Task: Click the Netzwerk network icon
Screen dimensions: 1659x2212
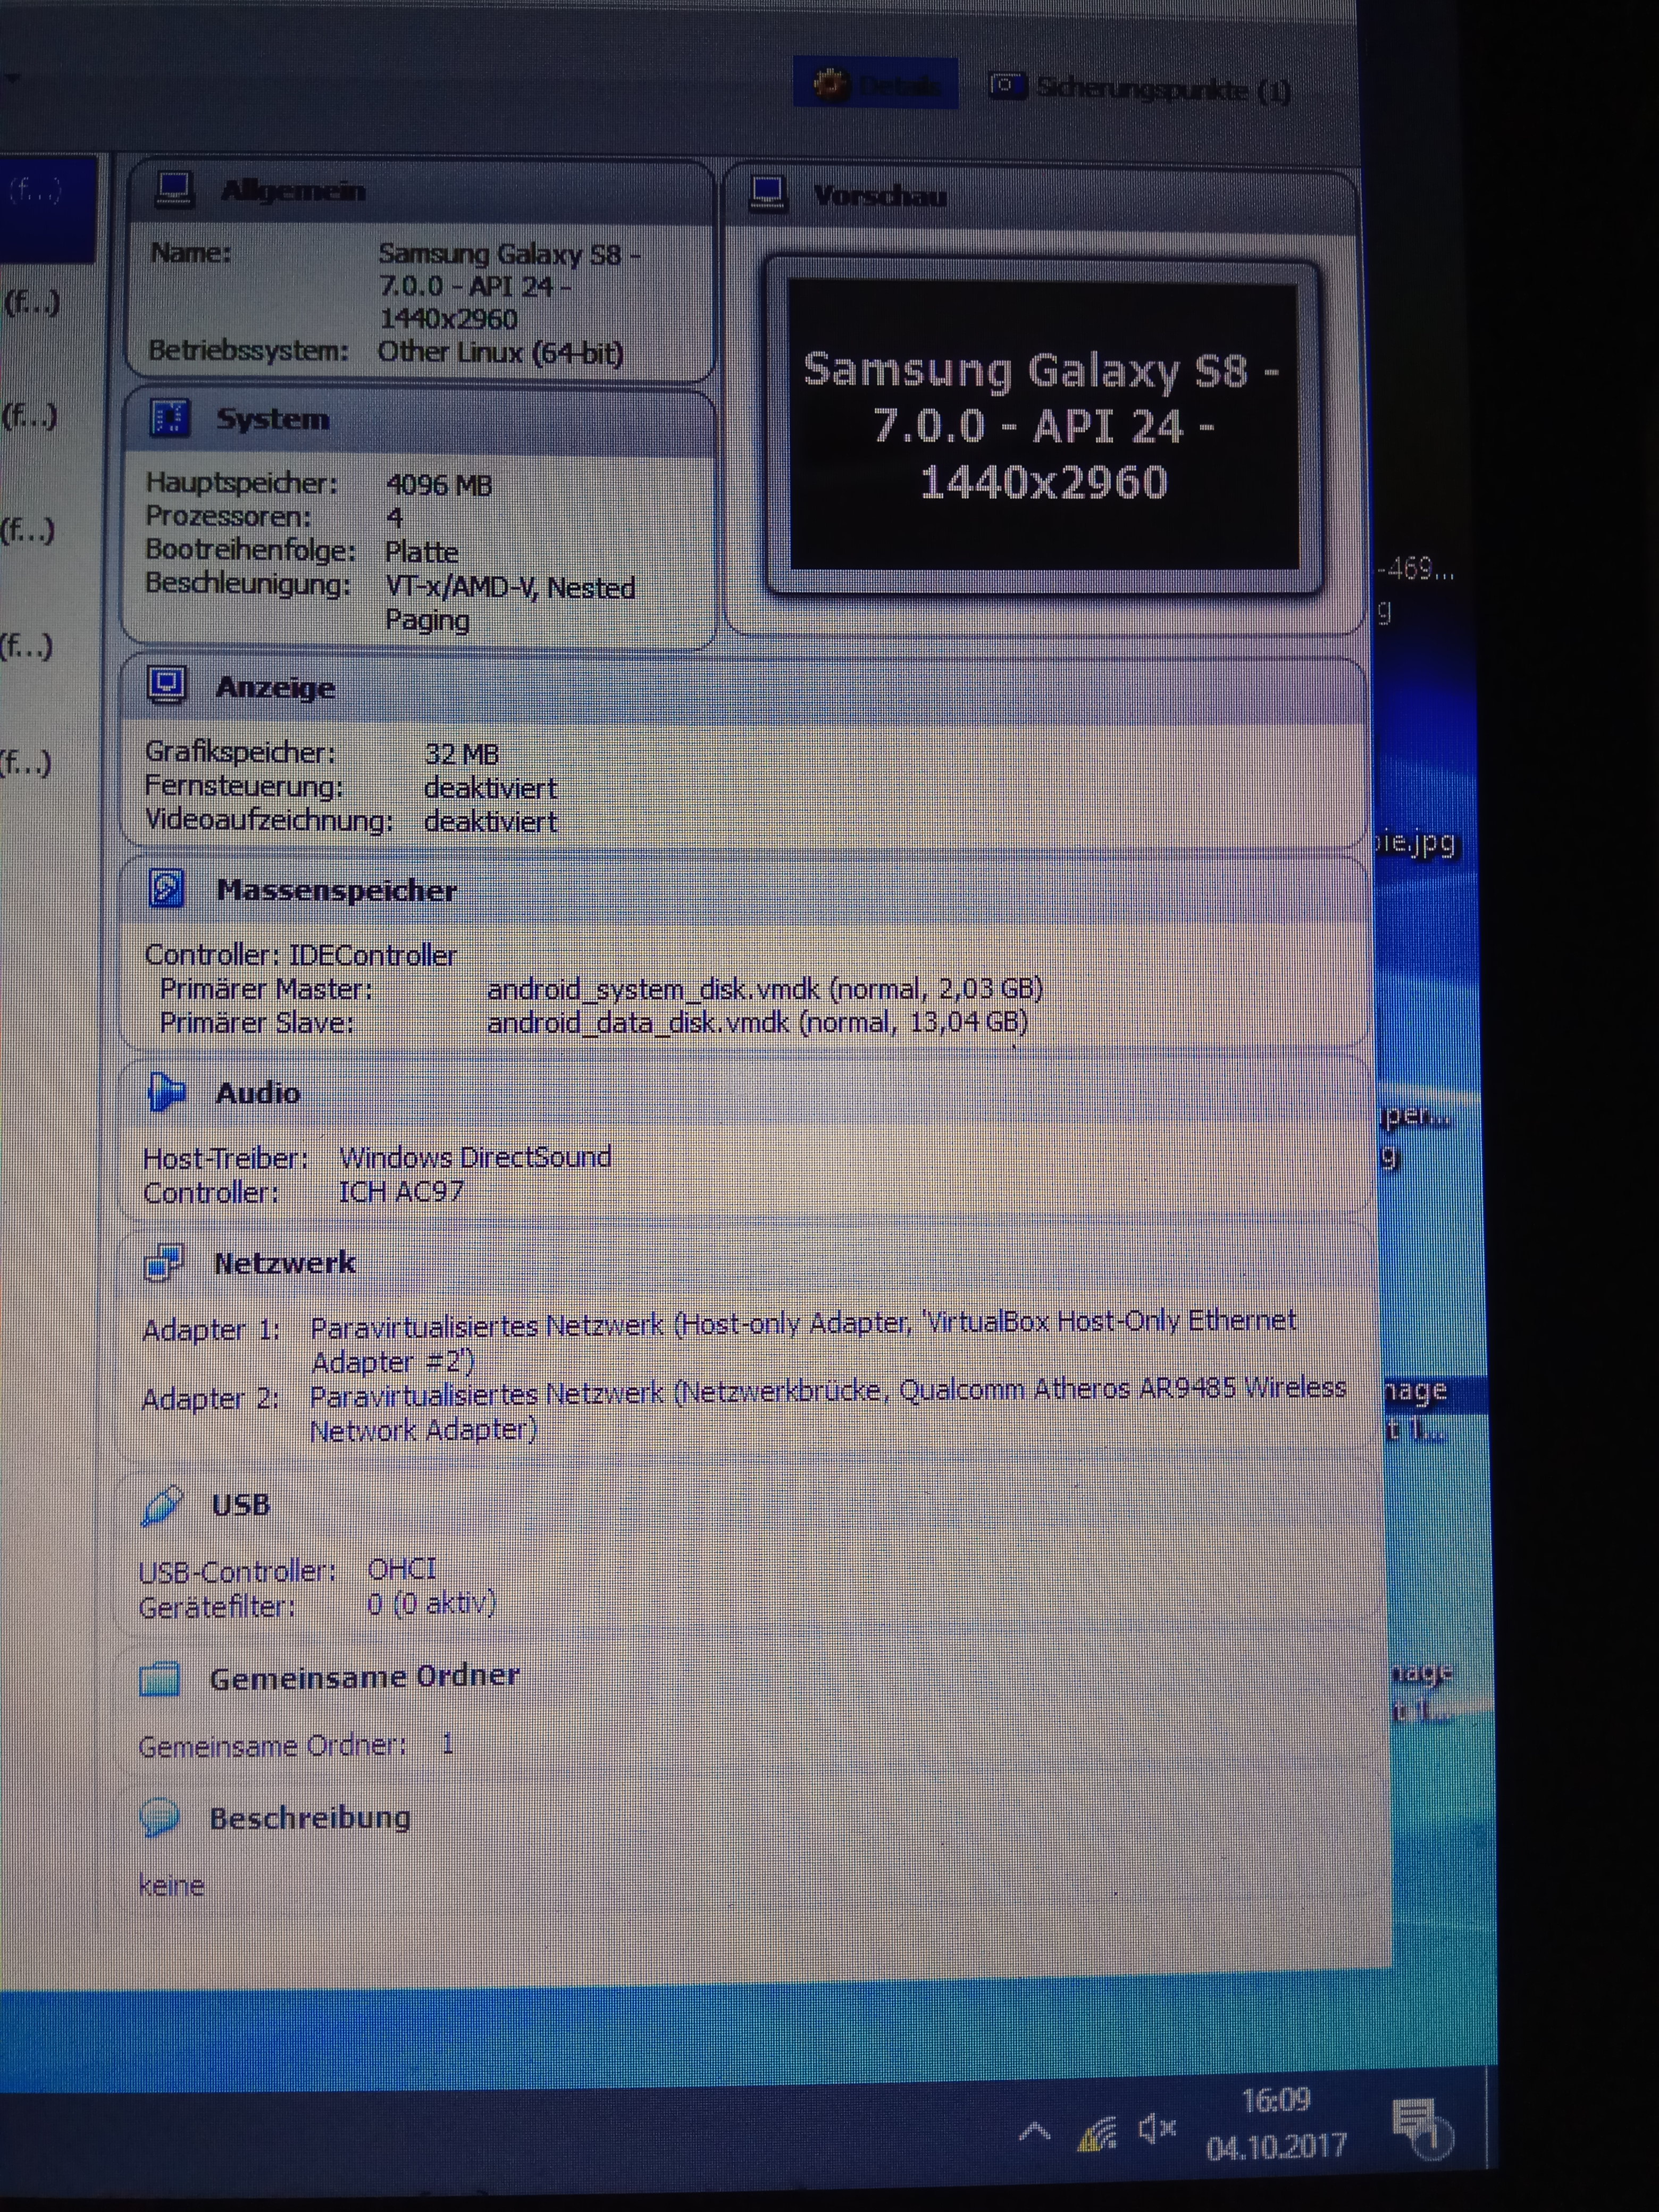Action: (x=164, y=1263)
